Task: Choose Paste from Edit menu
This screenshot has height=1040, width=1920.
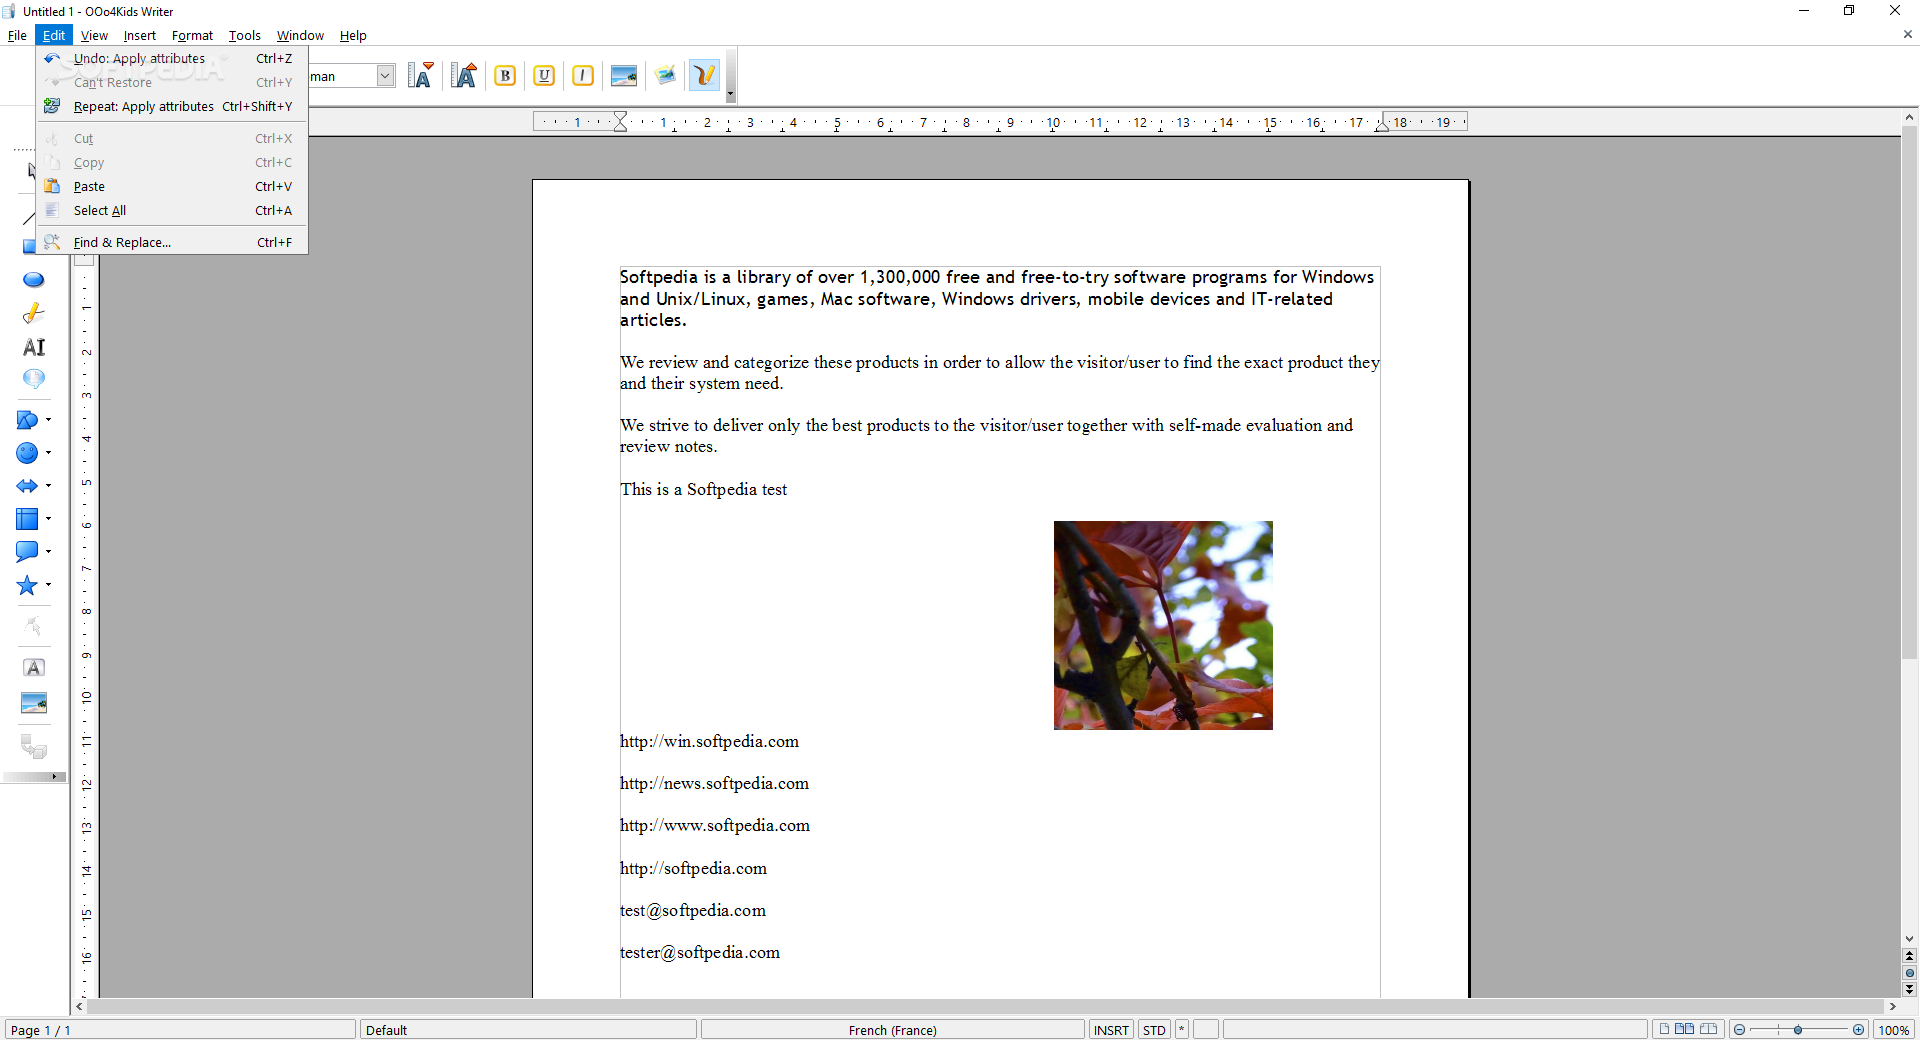Action: click(x=172, y=187)
